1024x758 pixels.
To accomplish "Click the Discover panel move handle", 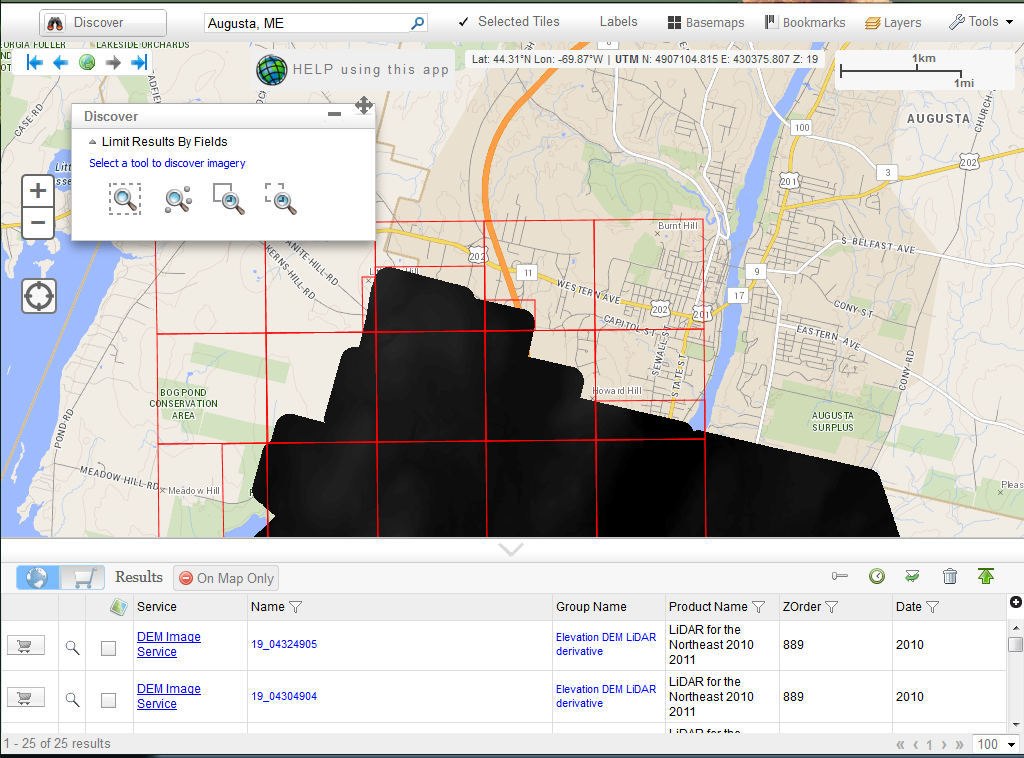I will (364, 105).
